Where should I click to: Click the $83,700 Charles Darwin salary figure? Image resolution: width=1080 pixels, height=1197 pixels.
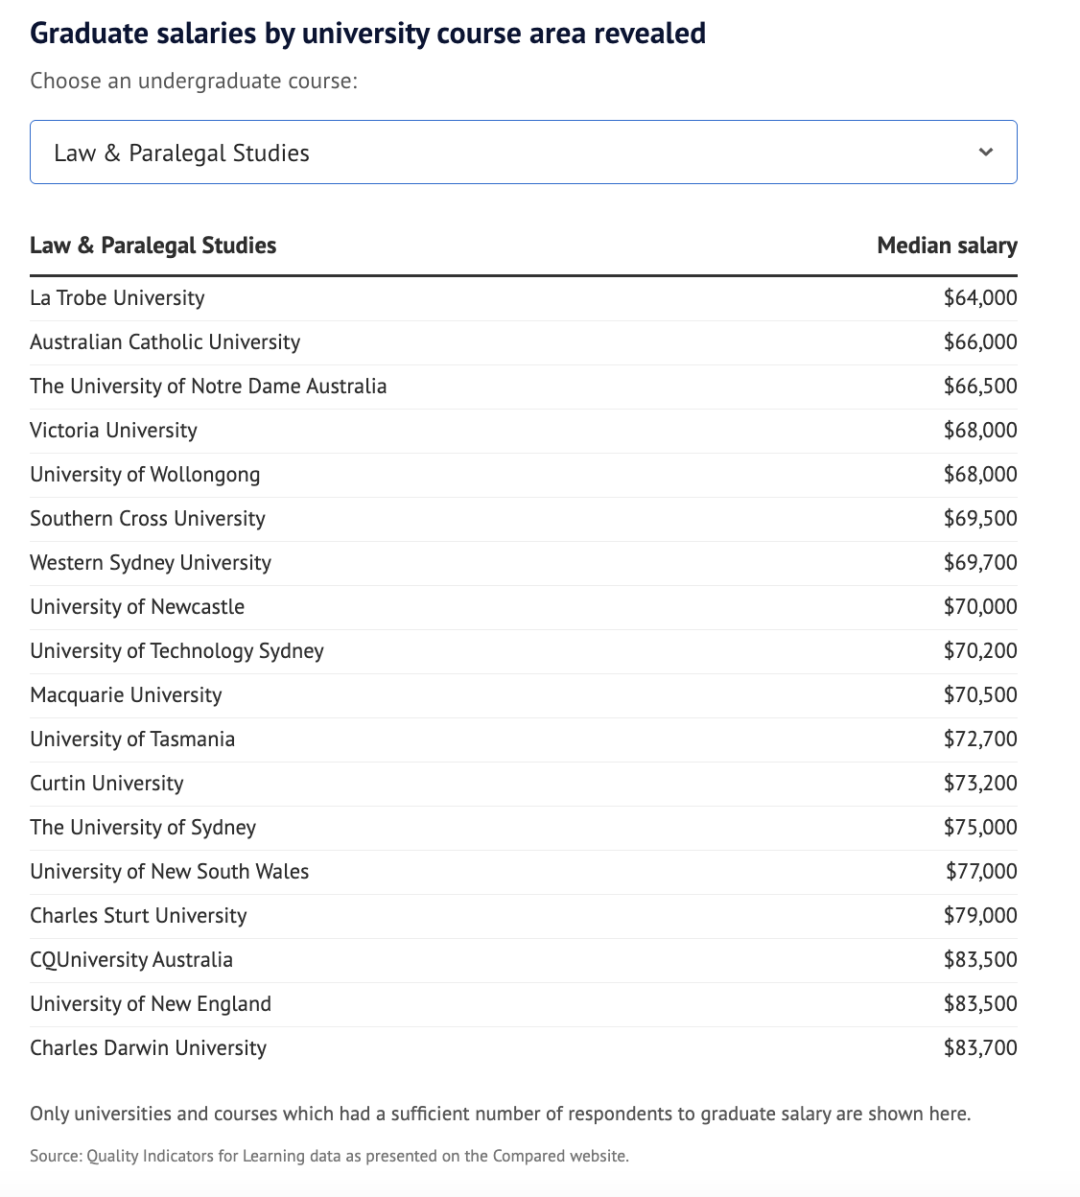980,1048
